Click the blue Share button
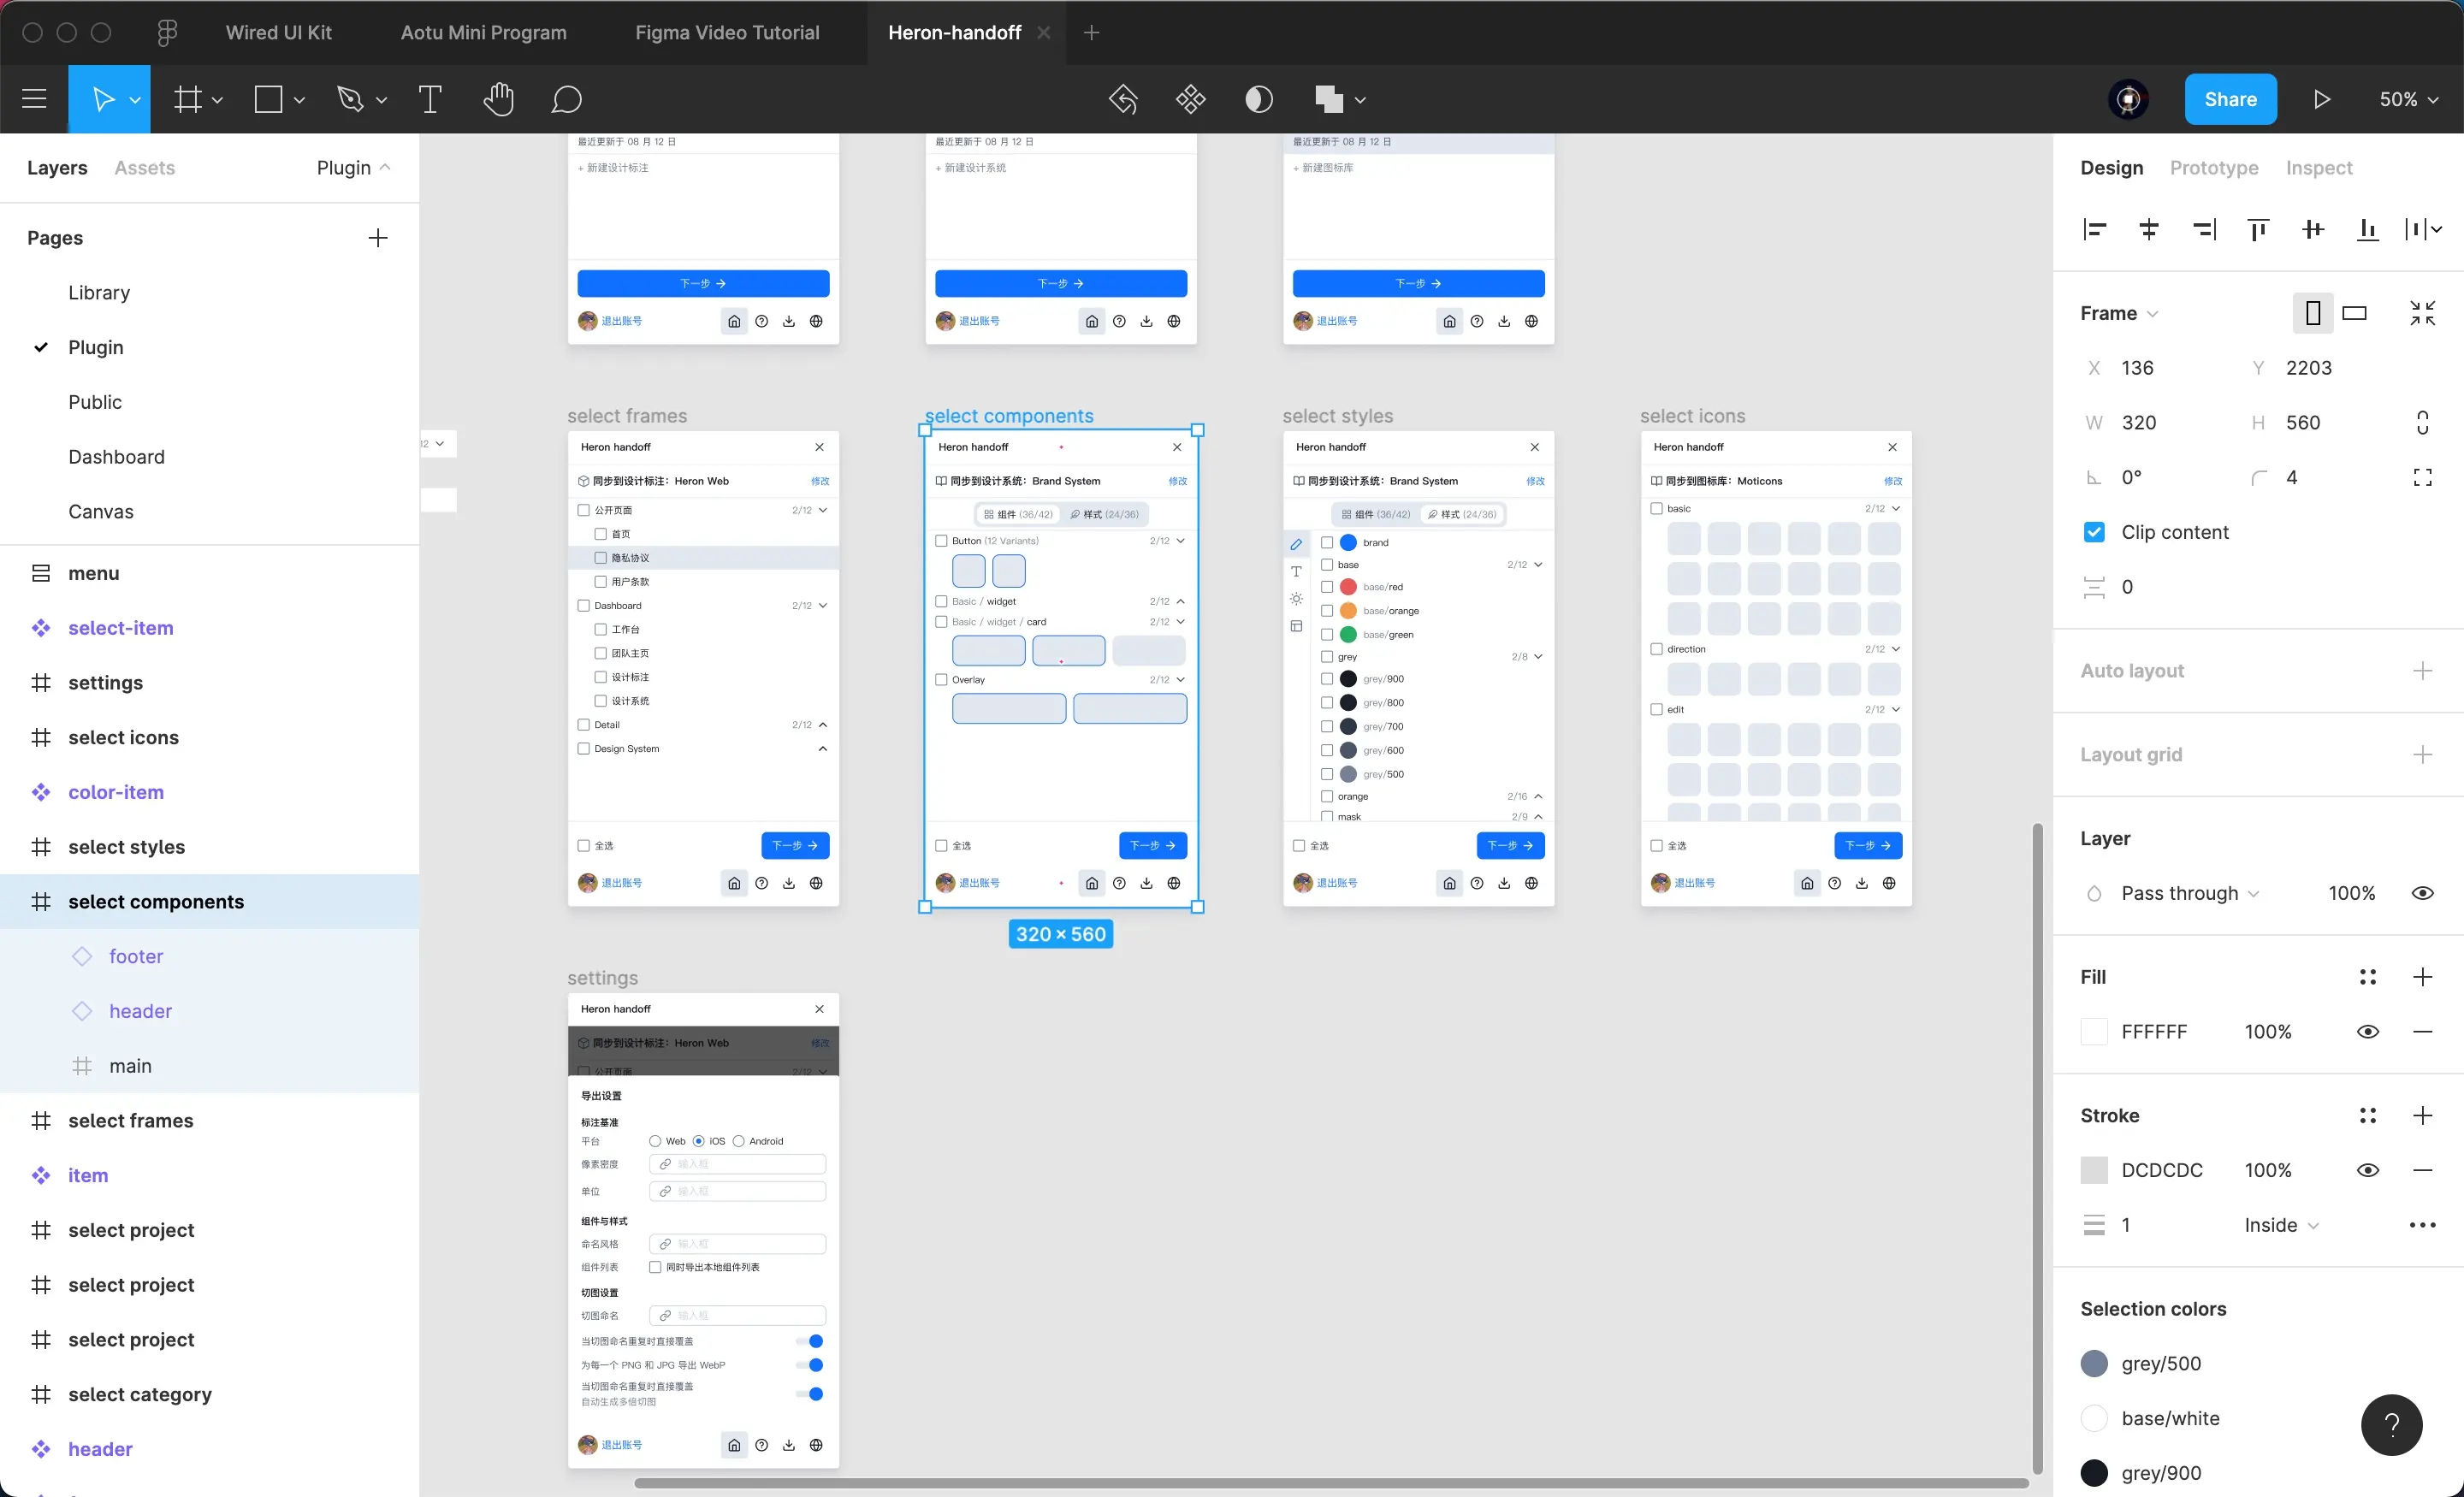 [x=2230, y=99]
